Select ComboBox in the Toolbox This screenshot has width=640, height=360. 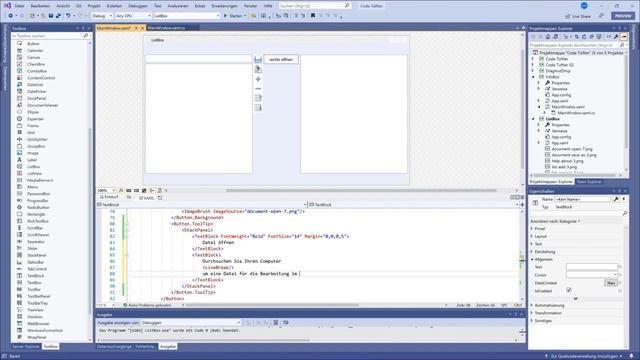coord(37,71)
